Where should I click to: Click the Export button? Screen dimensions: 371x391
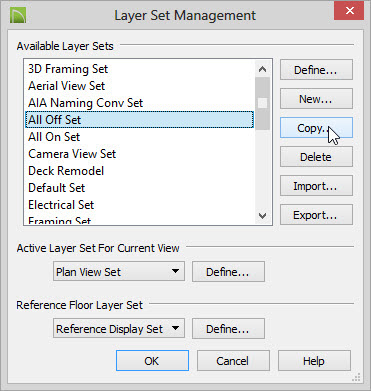click(x=316, y=215)
